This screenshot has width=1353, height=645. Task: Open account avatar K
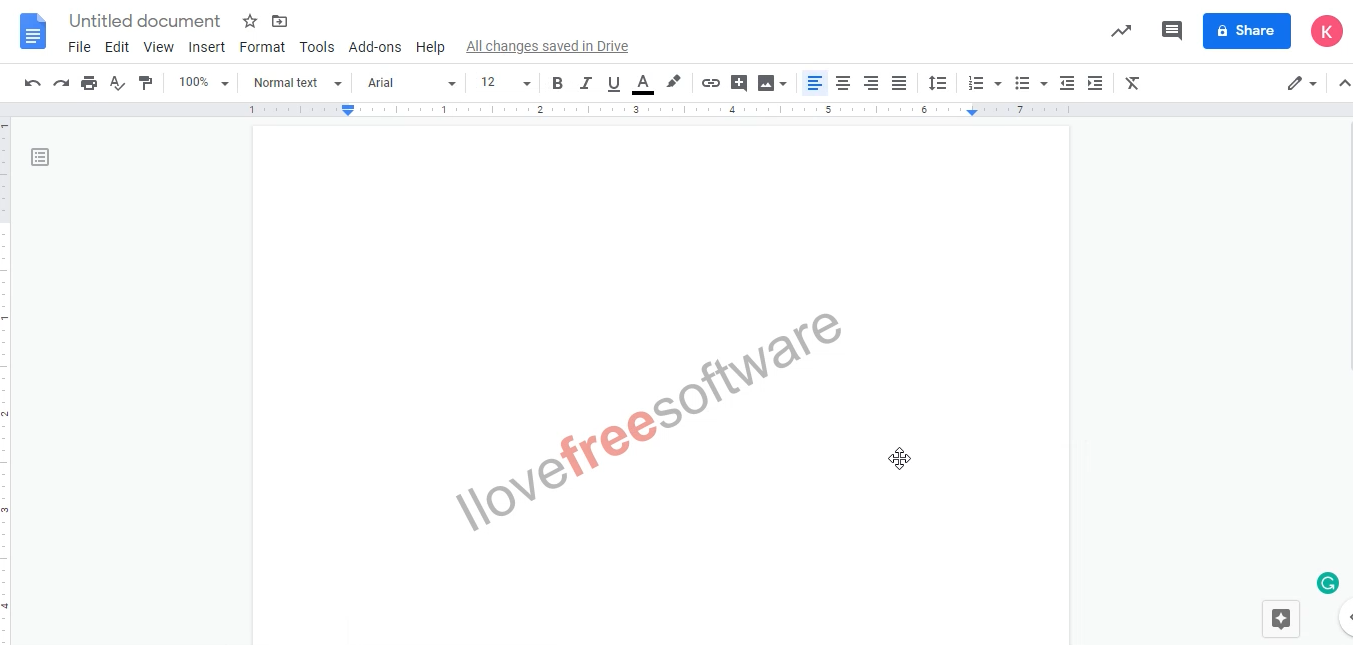click(x=1327, y=31)
